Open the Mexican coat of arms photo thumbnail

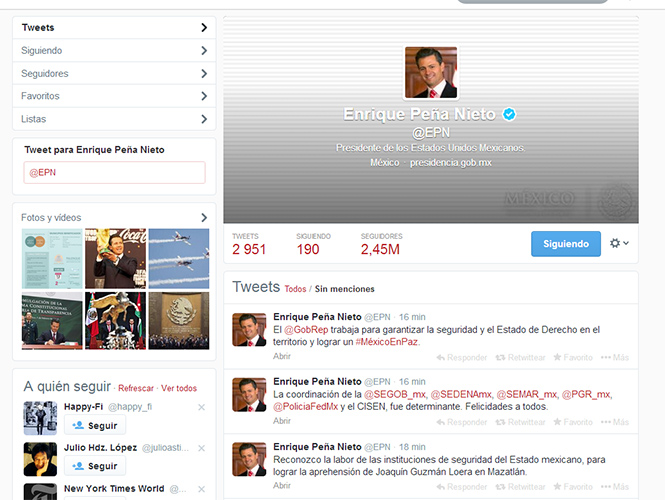pos(179,321)
